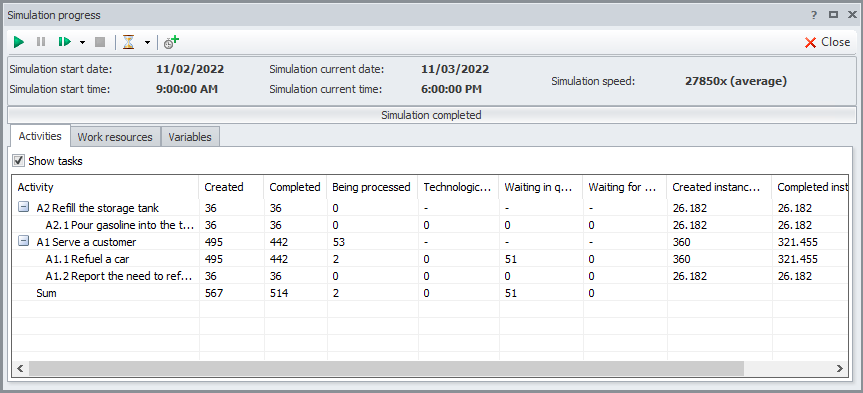Click the horizontal scrollbar thumb
Viewport: 863px width, 393px height.
click(x=386, y=368)
